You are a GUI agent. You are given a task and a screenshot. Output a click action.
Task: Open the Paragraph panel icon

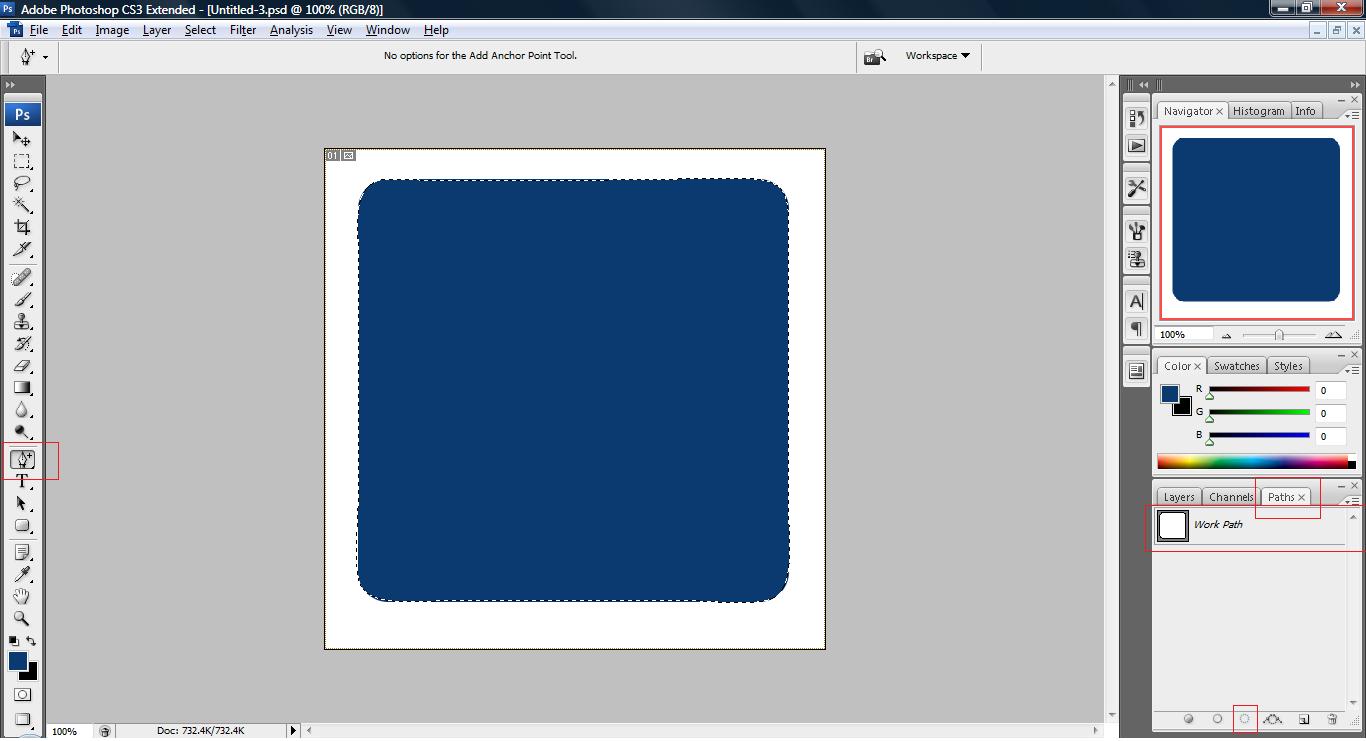click(x=1136, y=328)
